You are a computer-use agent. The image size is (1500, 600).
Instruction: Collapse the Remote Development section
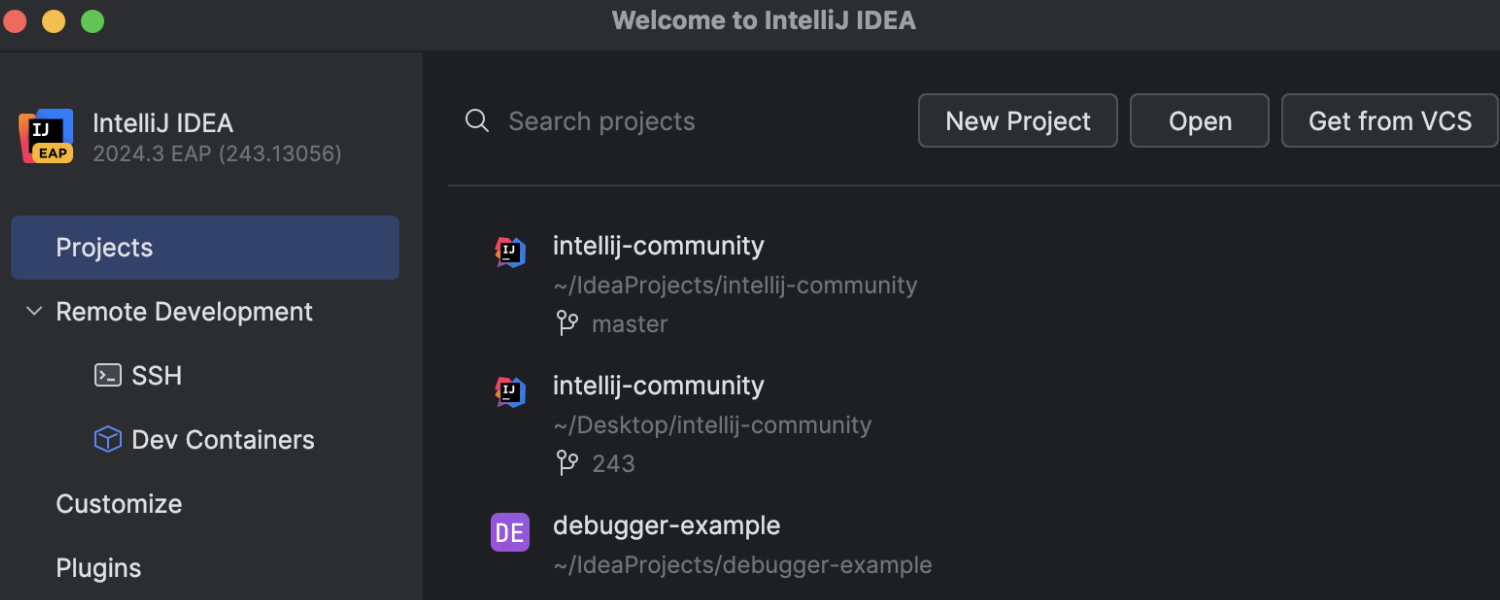coord(34,311)
